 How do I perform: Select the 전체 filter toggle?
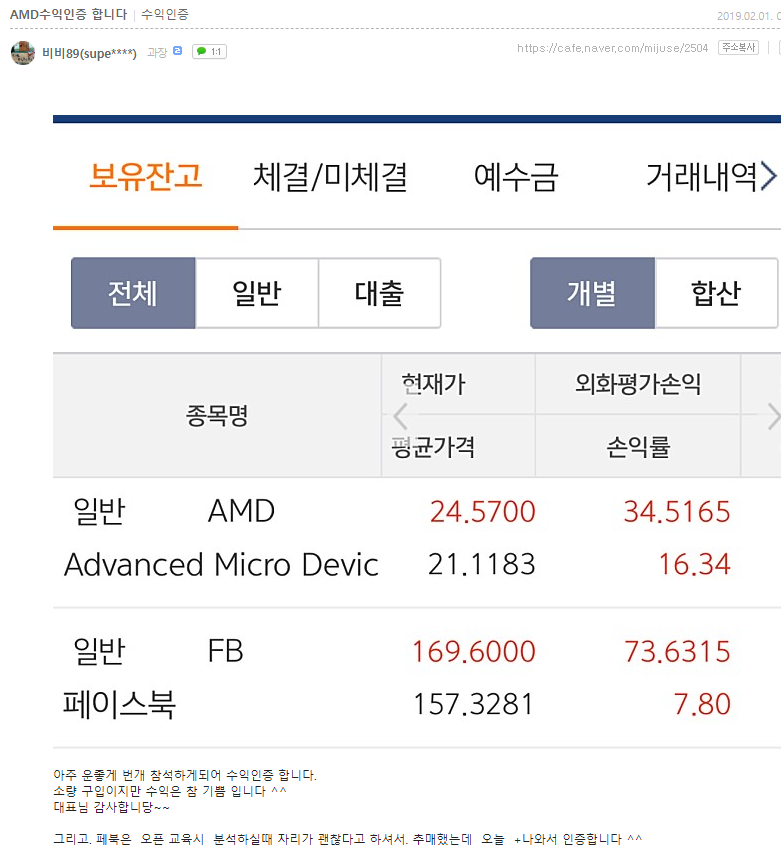click(133, 293)
